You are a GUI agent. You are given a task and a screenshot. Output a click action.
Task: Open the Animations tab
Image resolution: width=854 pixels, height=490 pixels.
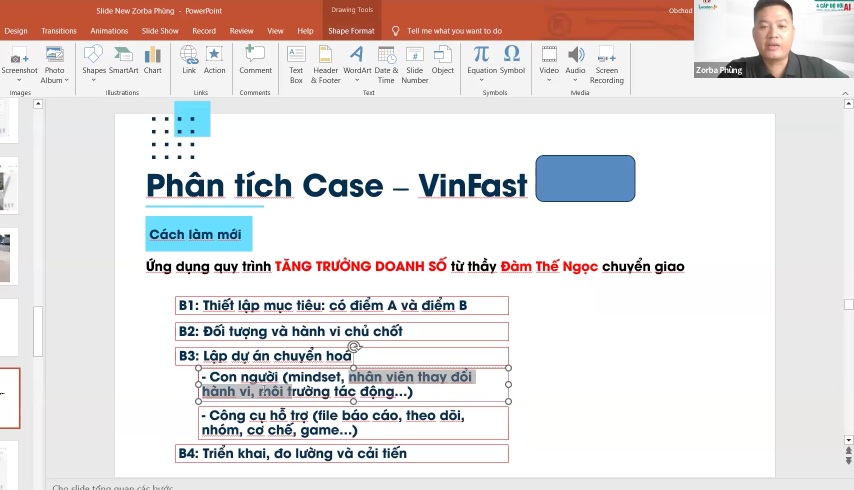pyautogui.click(x=109, y=31)
